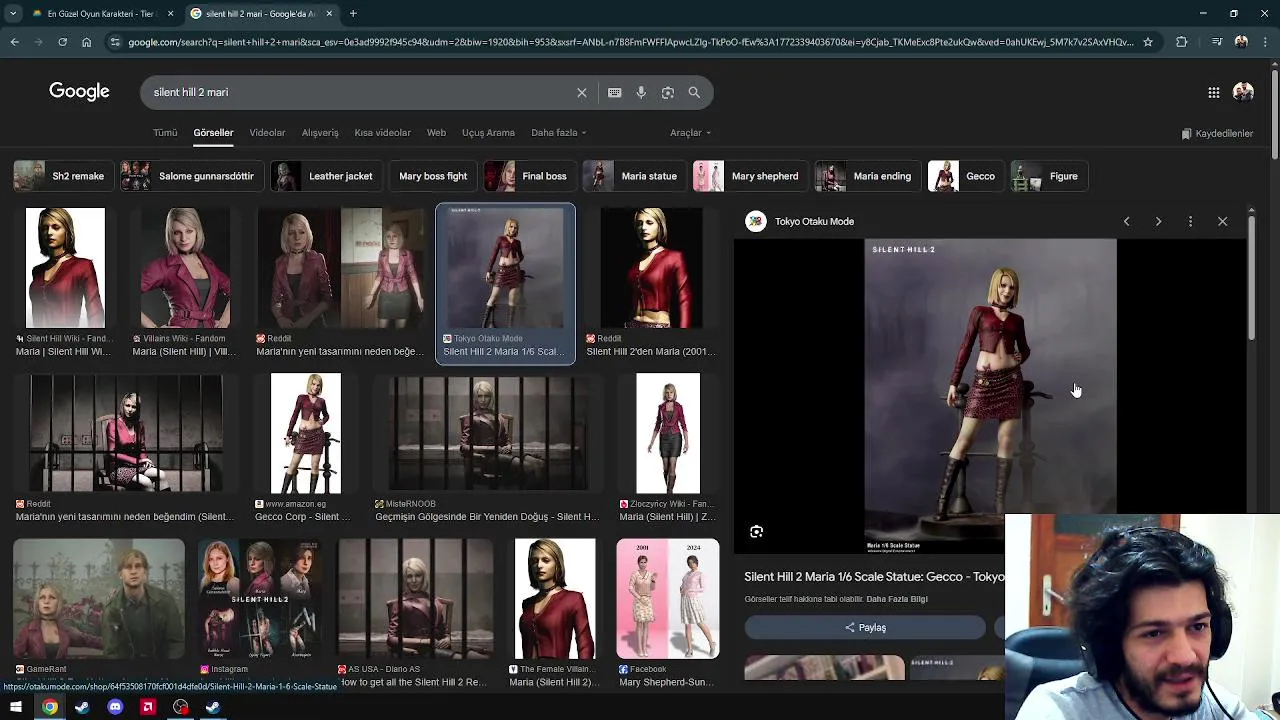Open the Kısa videolar tab
The image size is (1280, 720).
point(382,133)
